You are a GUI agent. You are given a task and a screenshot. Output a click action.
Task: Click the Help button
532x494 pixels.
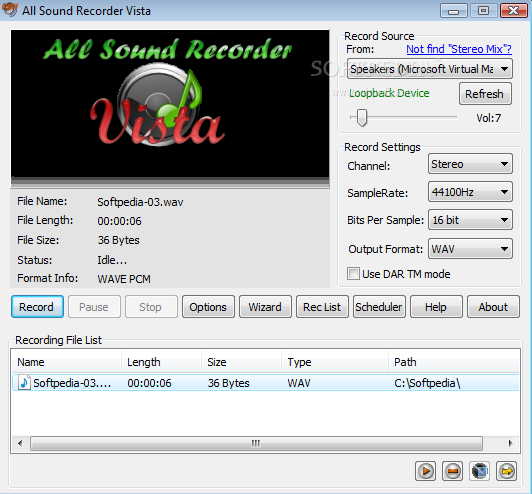(x=436, y=307)
